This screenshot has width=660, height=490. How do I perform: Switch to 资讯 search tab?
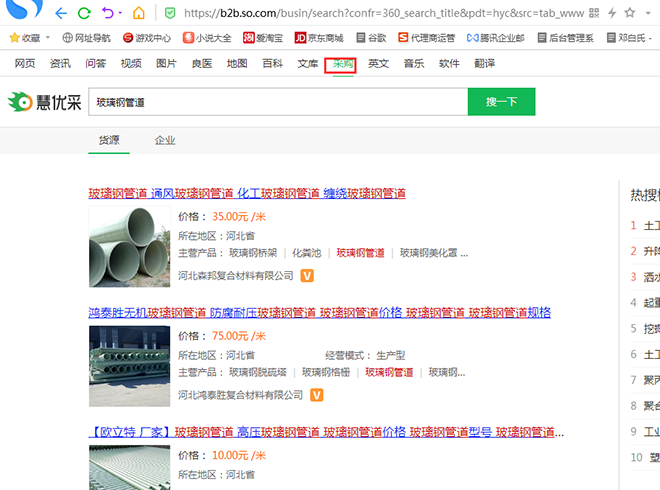pos(60,64)
